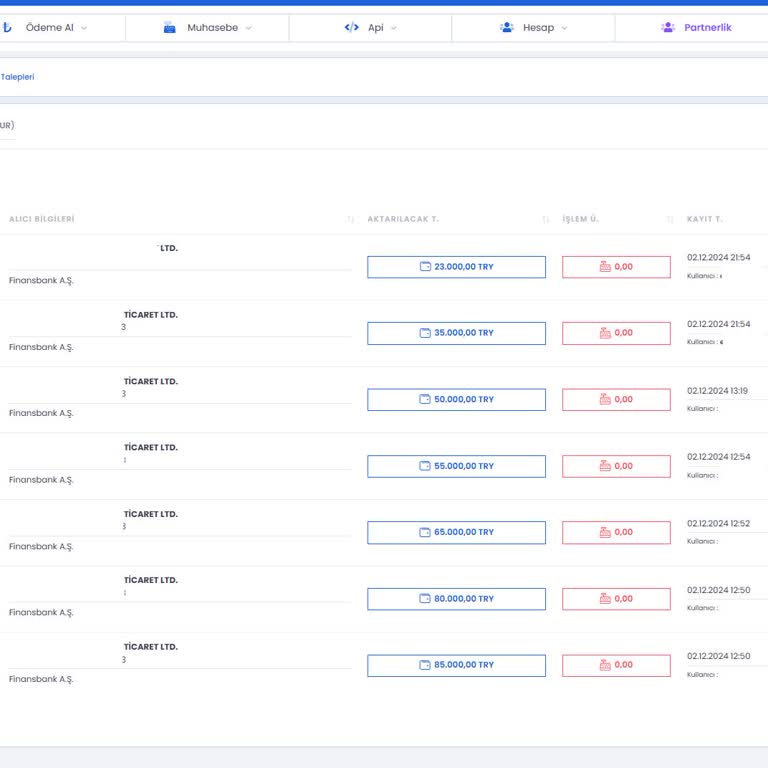
Task: Click the Partnerlik people icon
Action: [668, 28]
